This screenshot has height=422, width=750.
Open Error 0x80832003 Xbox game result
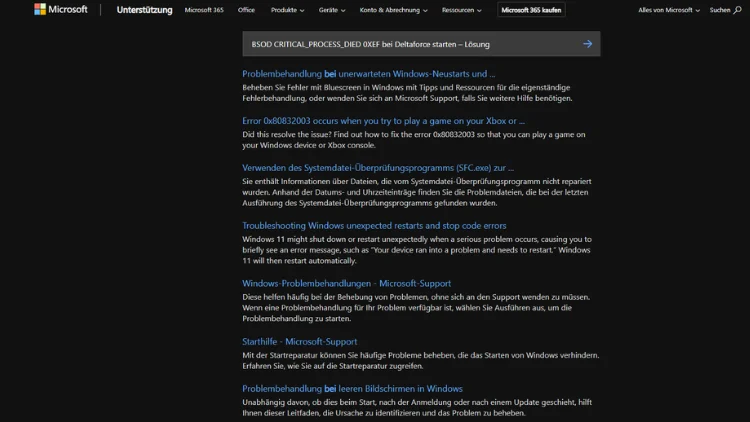point(383,121)
